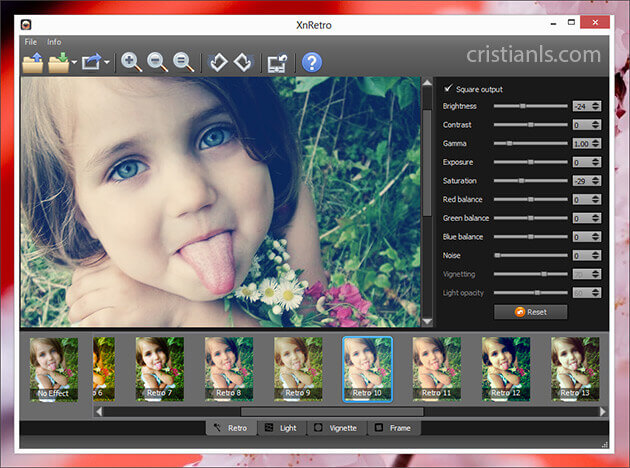The width and height of the screenshot is (630, 468).
Task: Rotate the image clockwise
Action: [x=242, y=62]
